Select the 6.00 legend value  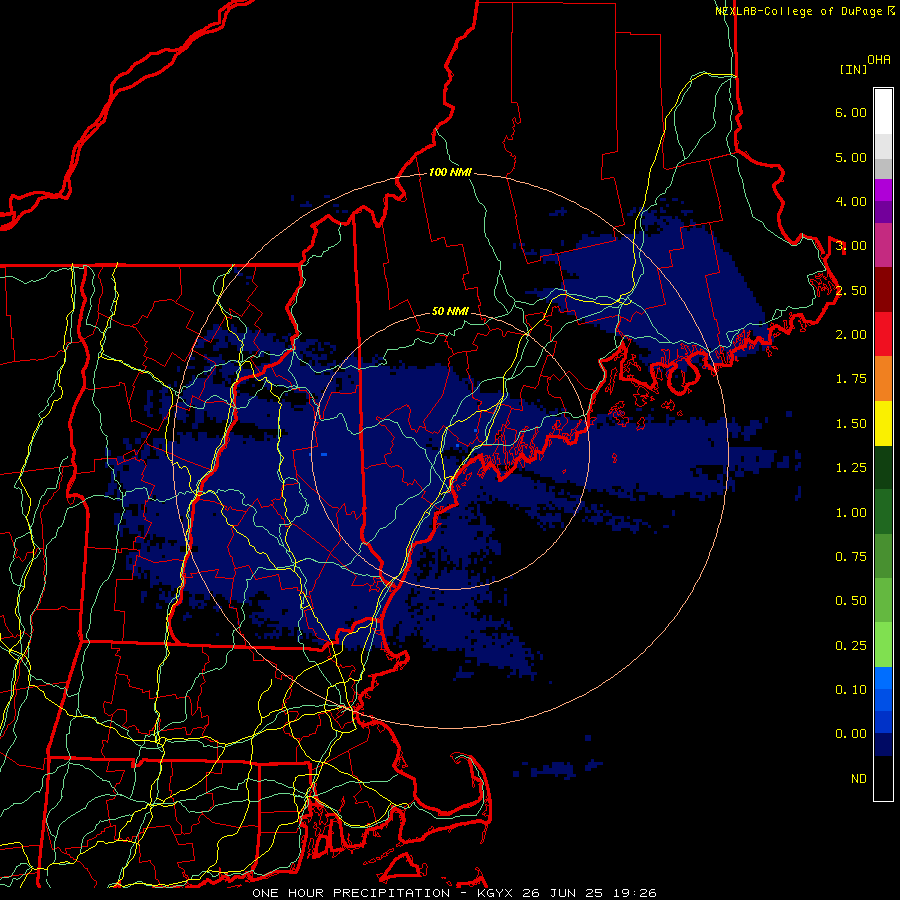(851, 112)
